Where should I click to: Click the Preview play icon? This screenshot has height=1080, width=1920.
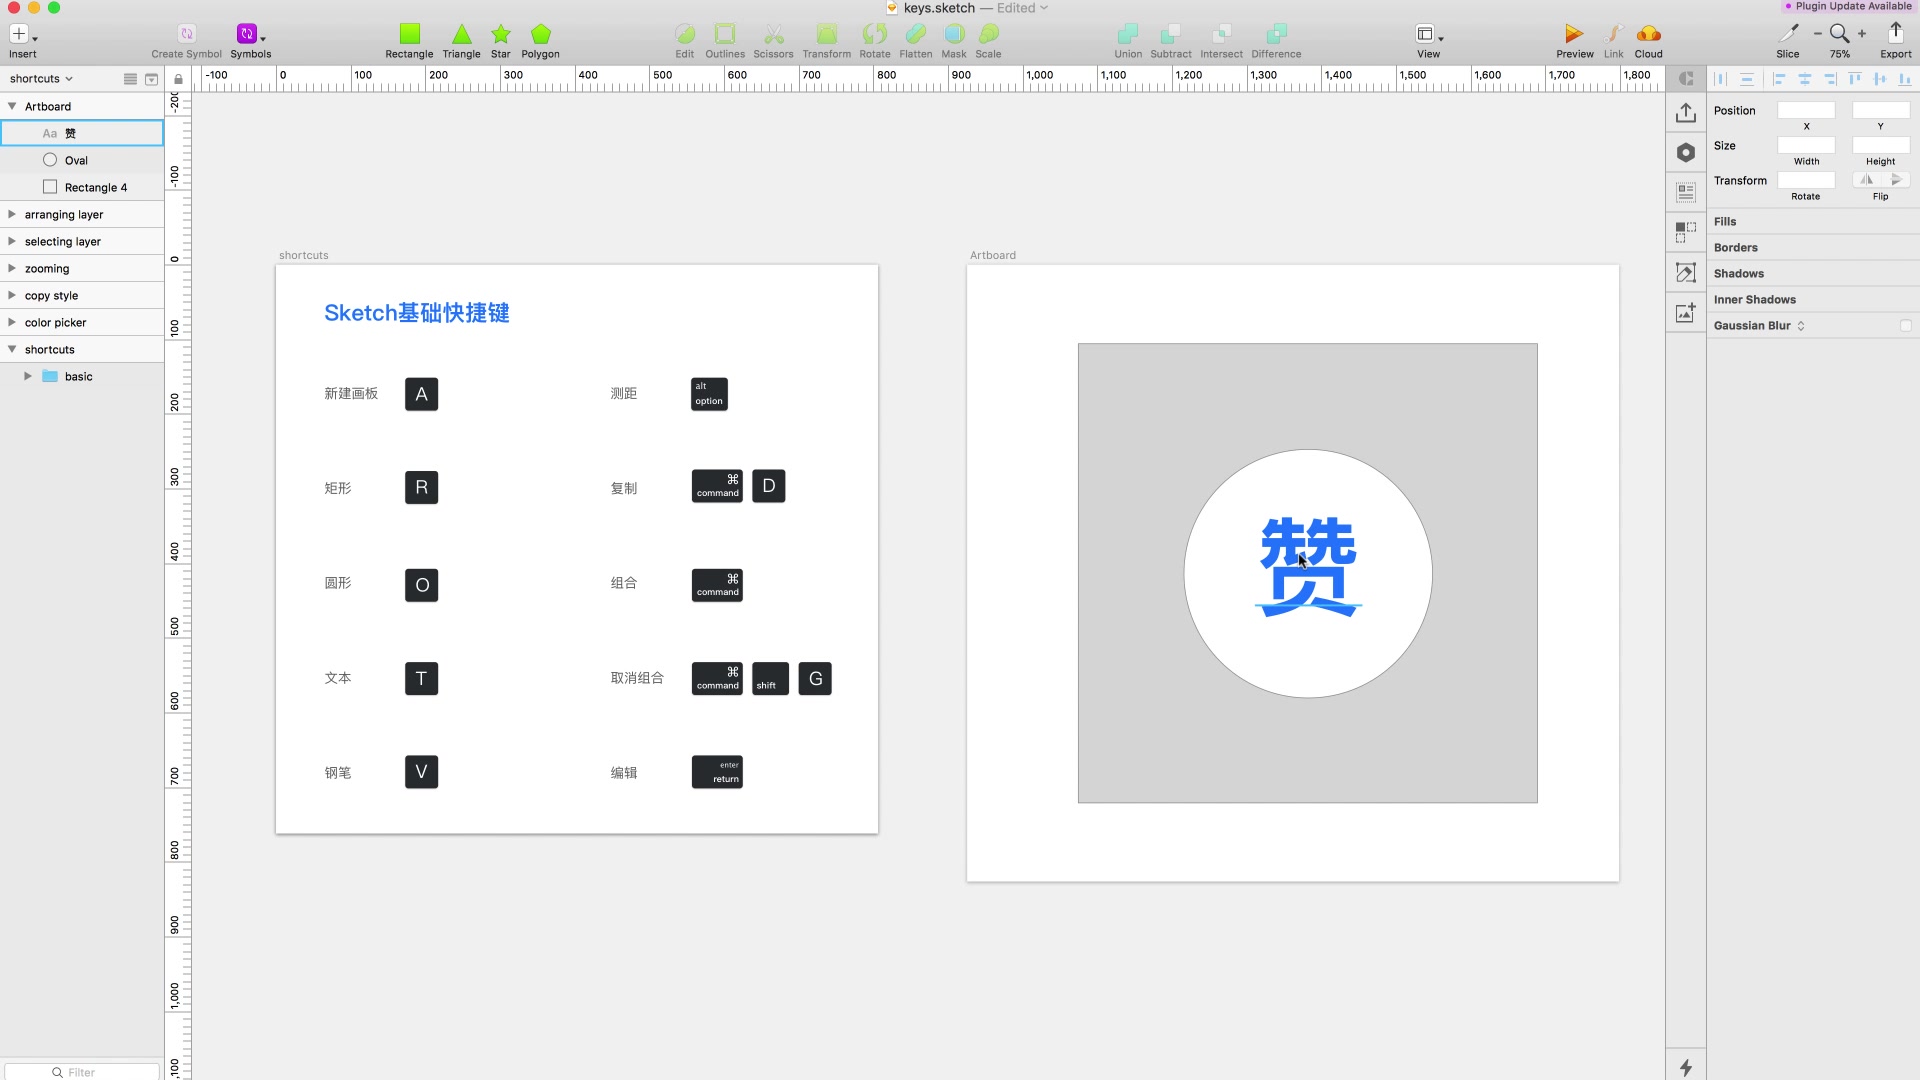pos(1574,34)
